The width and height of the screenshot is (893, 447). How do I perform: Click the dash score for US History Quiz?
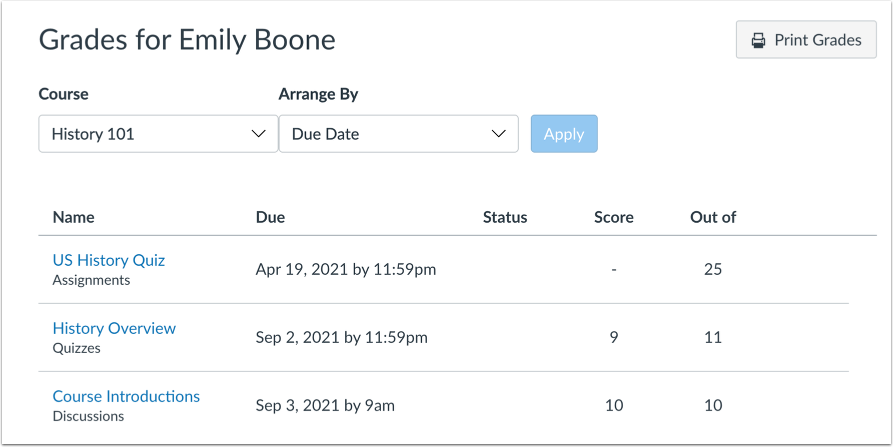(x=613, y=270)
